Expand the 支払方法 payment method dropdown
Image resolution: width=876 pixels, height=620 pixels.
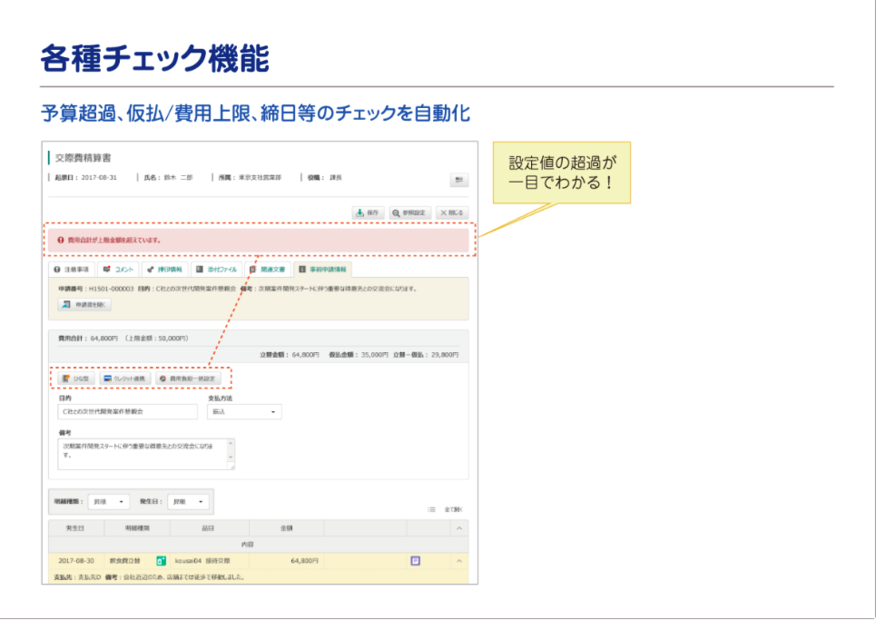coord(244,411)
